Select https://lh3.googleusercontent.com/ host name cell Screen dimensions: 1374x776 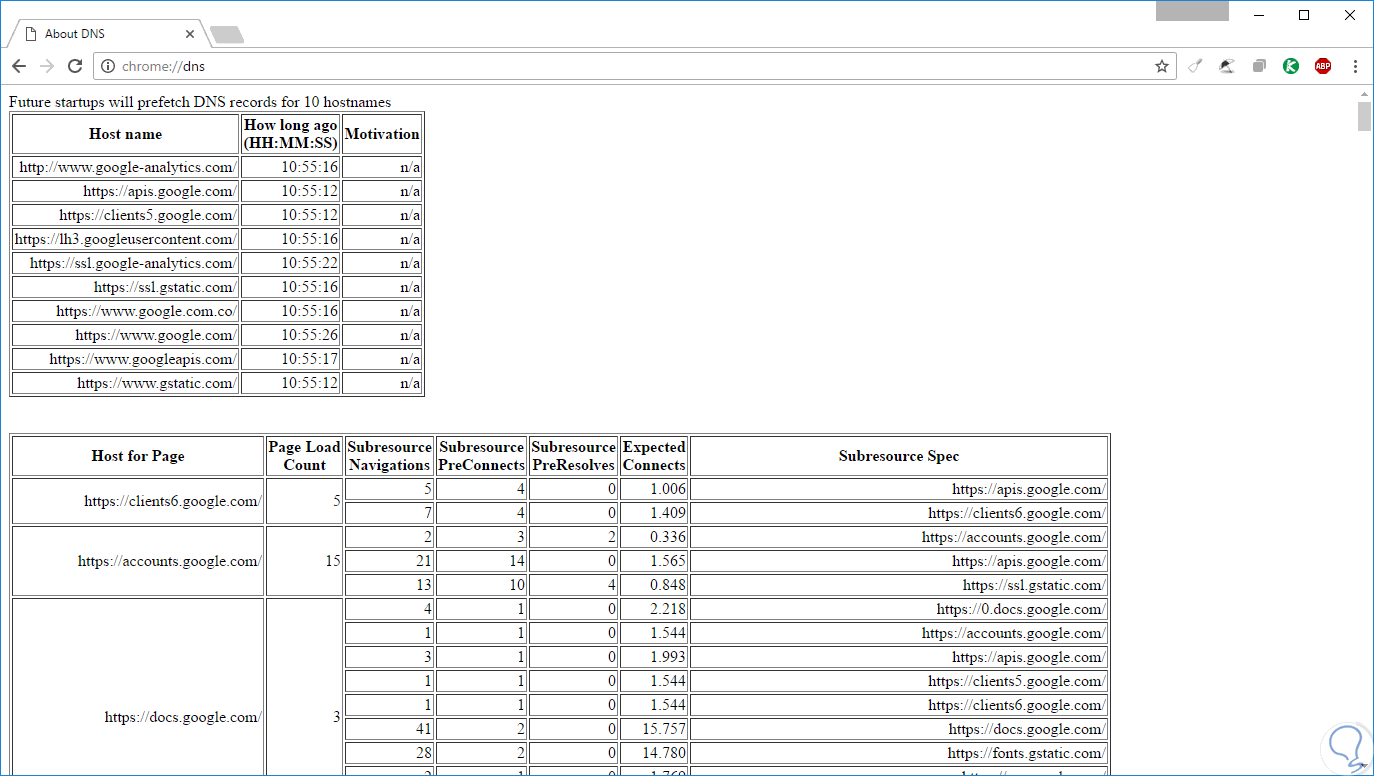[125, 239]
